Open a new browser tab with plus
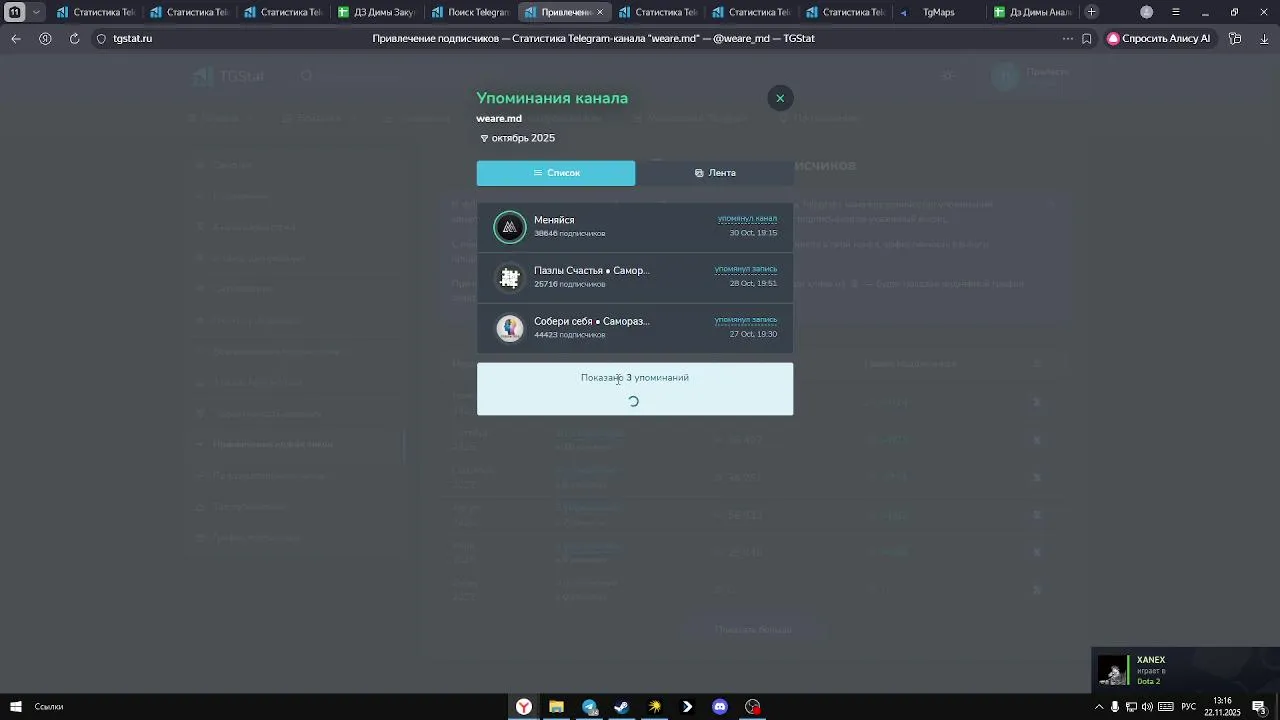Image resolution: width=1280 pixels, height=720 pixels. click(1092, 12)
